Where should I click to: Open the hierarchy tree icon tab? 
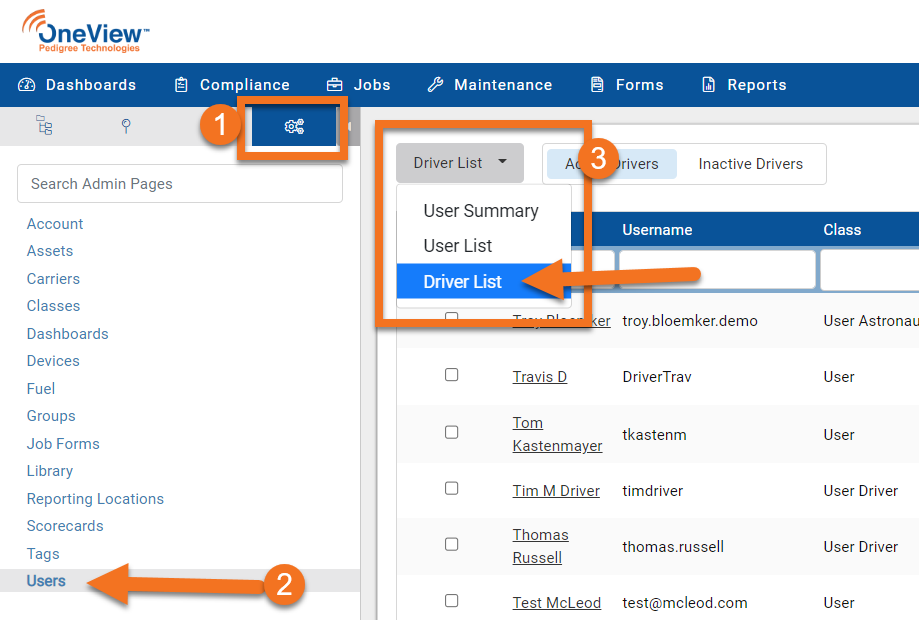click(x=44, y=126)
